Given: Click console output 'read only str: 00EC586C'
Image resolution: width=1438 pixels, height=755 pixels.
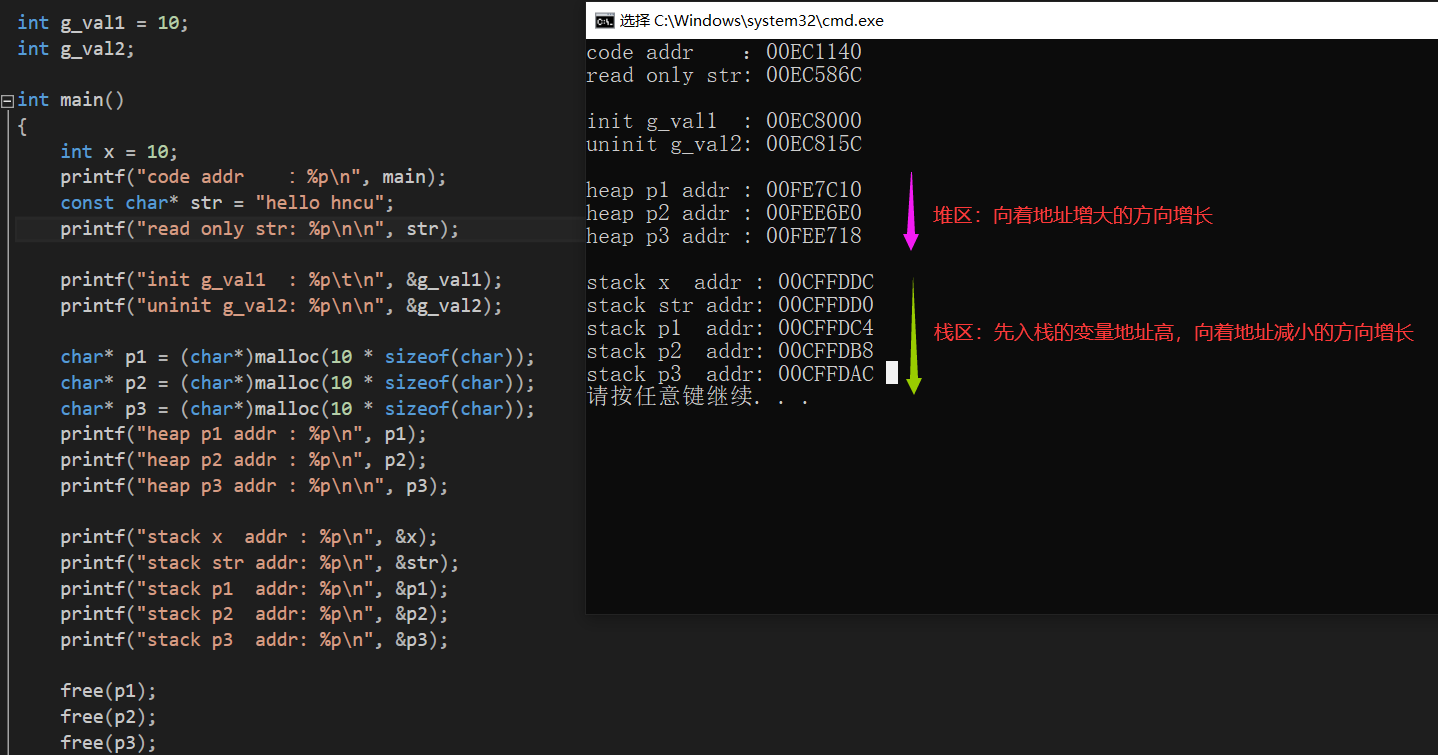Looking at the screenshot, I should (724, 75).
